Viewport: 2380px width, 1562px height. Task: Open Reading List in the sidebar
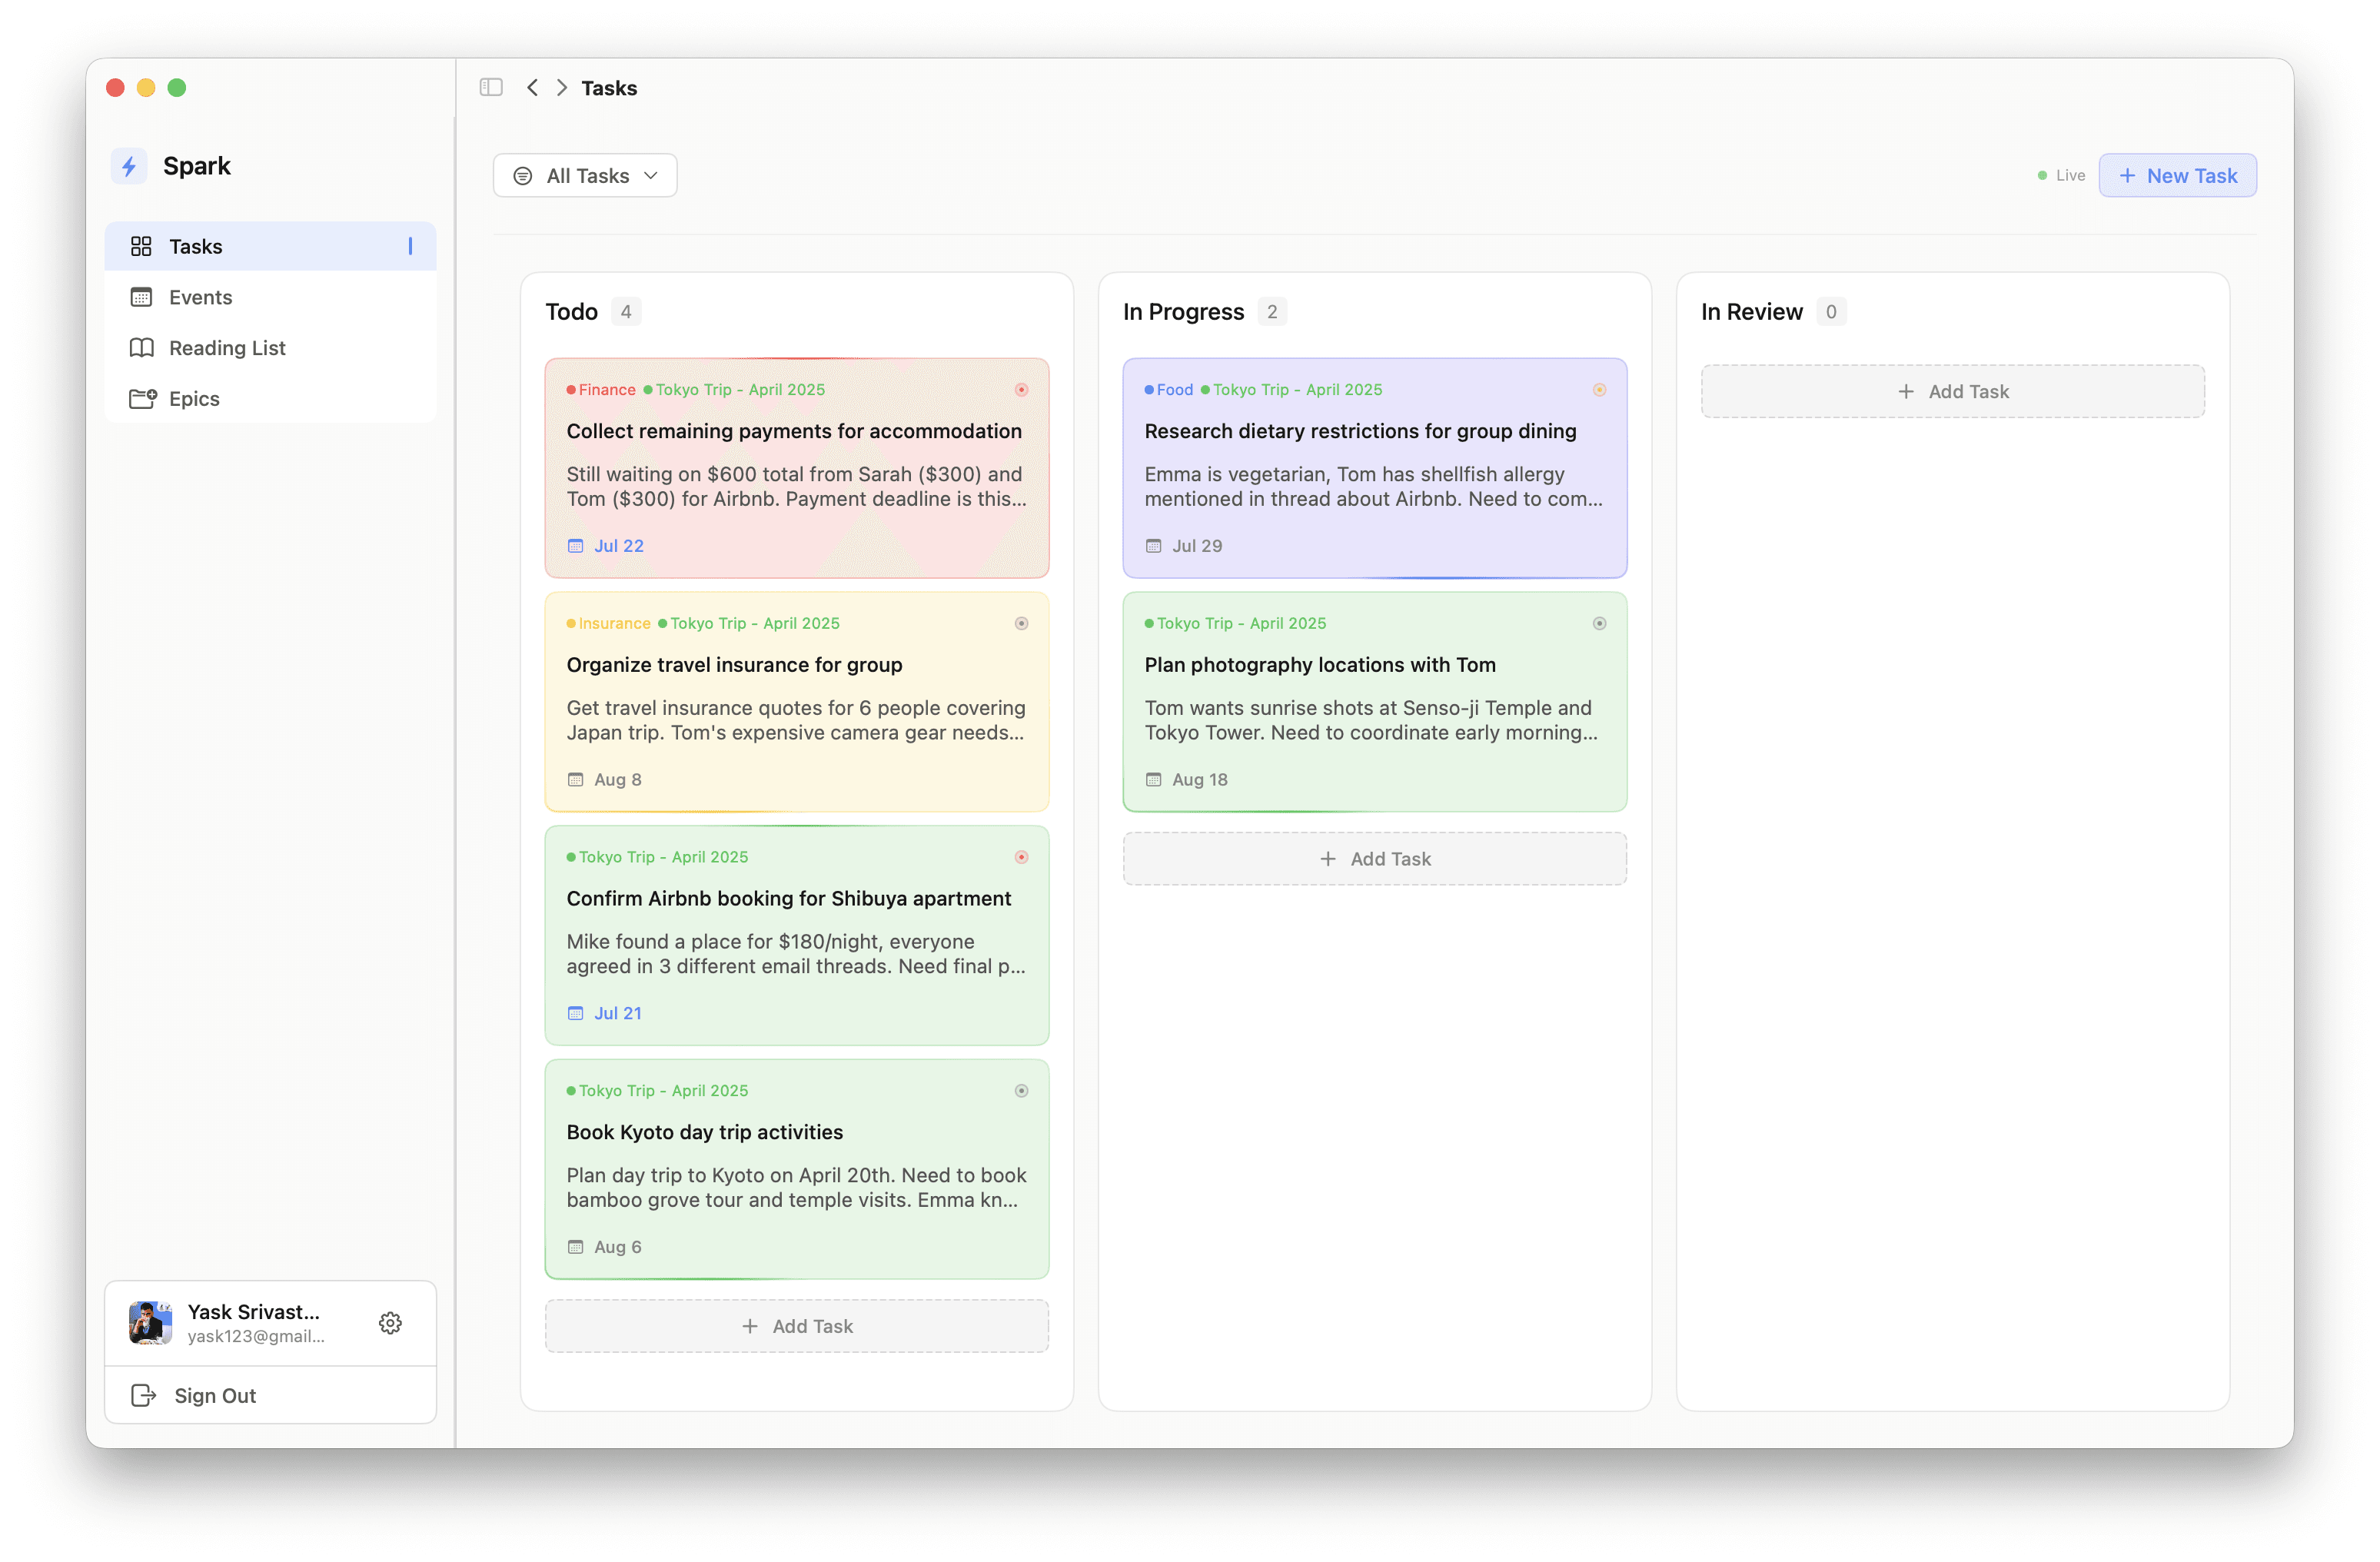[x=227, y=348]
